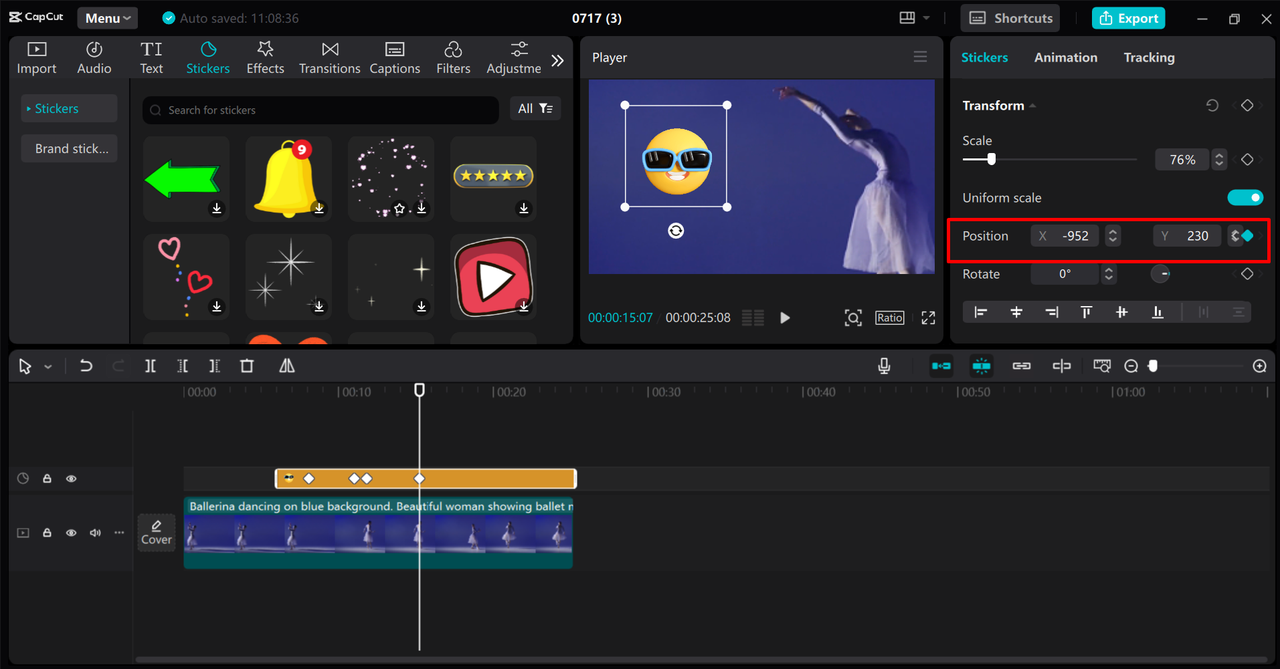
Task: Click the rotate handle below the emoji sticker
Action: click(676, 231)
